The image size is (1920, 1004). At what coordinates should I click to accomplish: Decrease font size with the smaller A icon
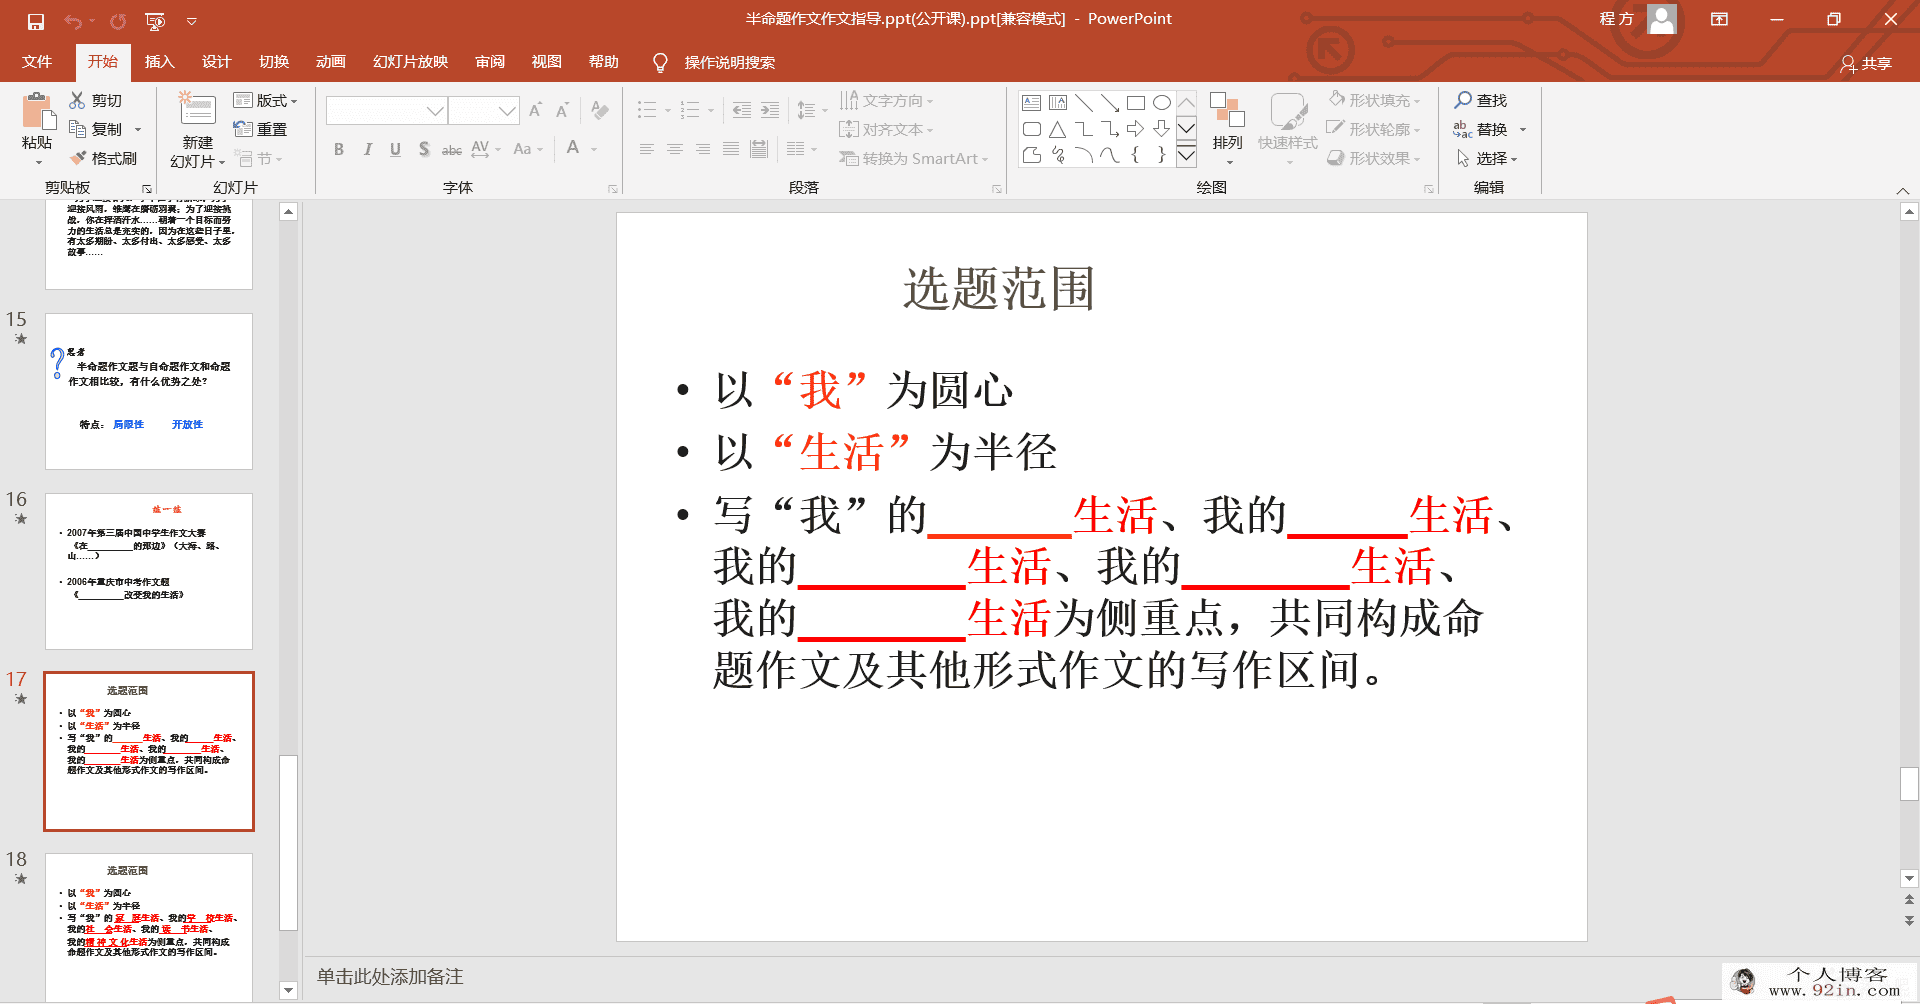tap(563, 110)
